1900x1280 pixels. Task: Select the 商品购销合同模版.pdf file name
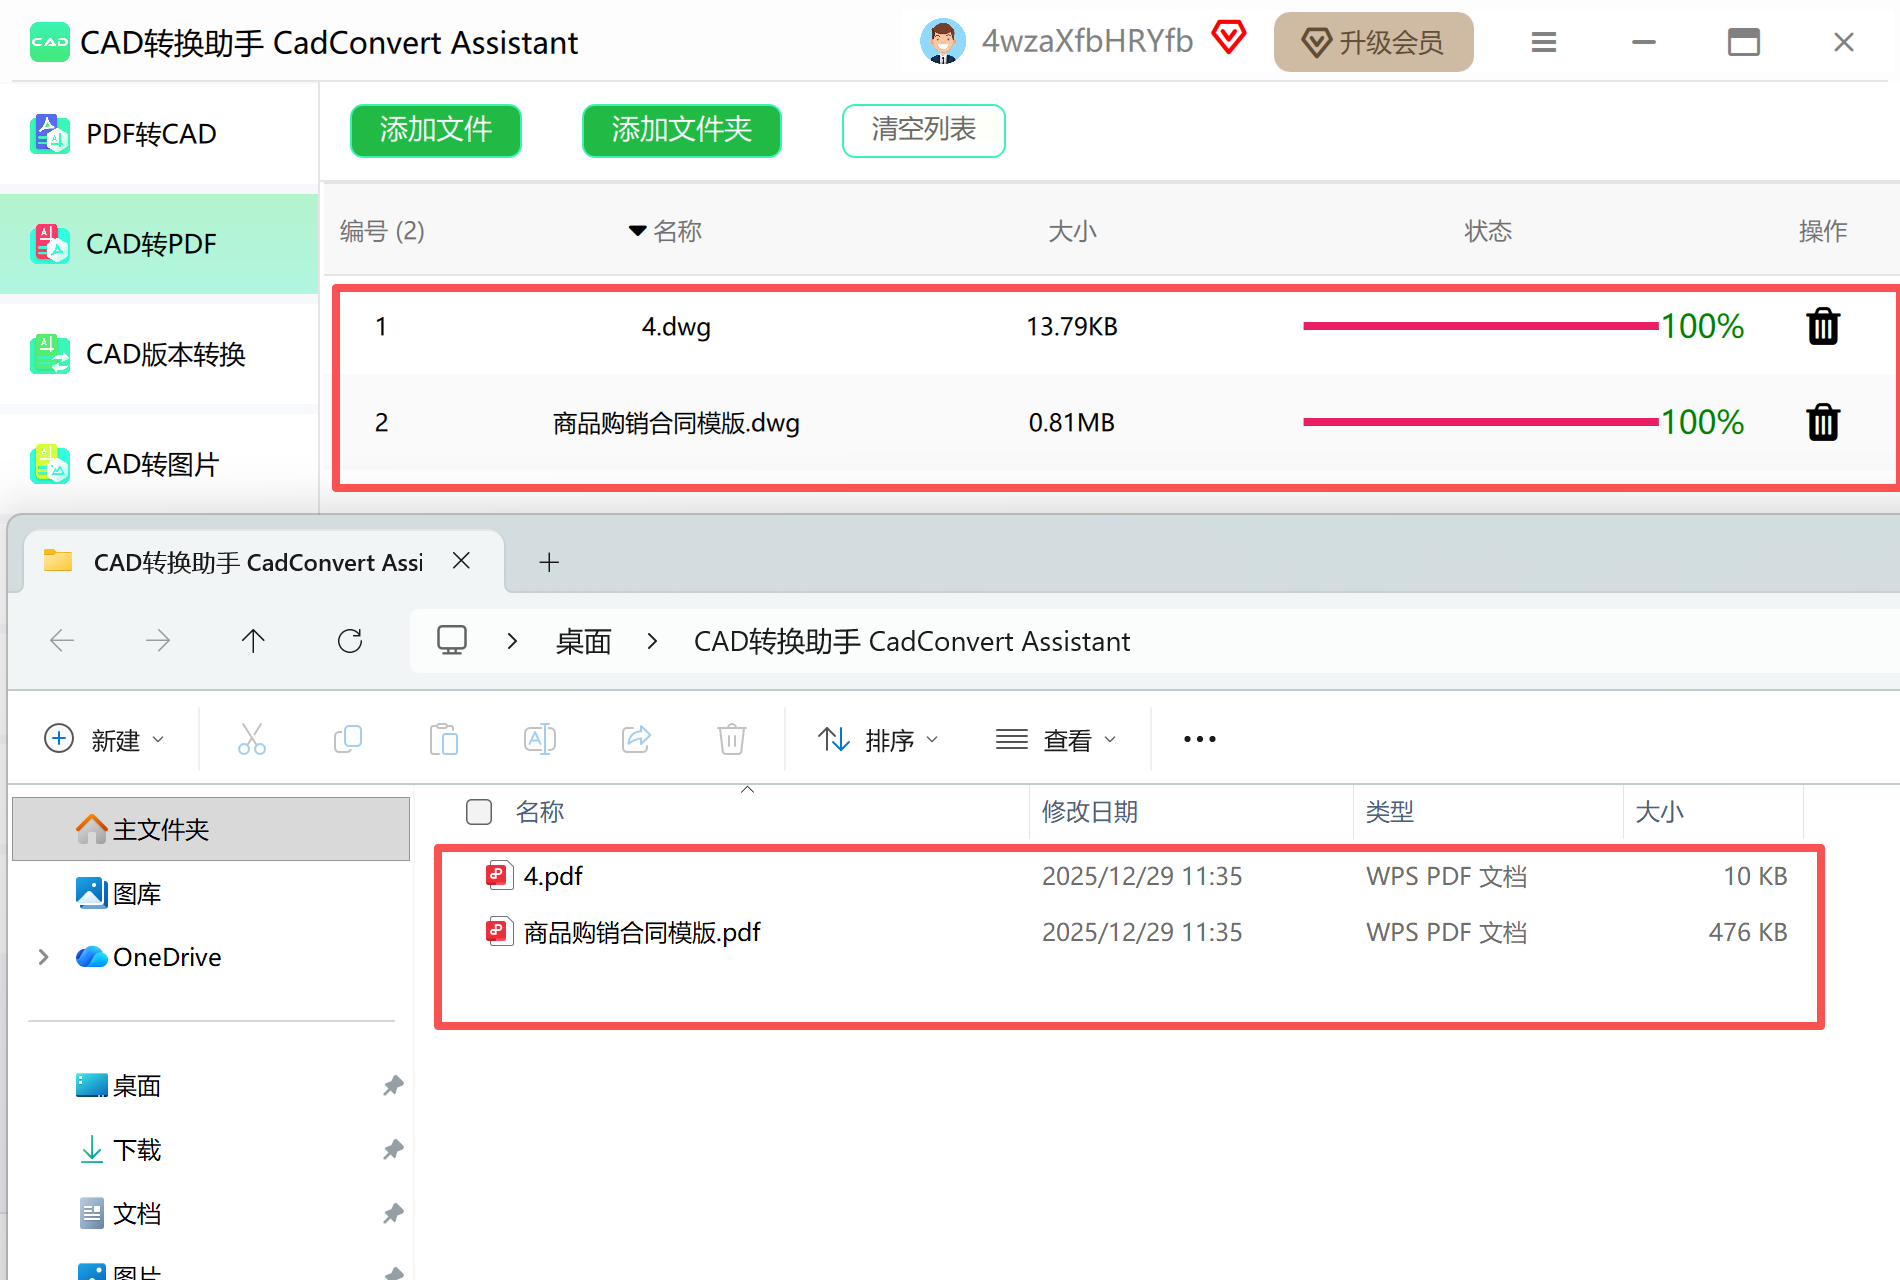[642, 932]
